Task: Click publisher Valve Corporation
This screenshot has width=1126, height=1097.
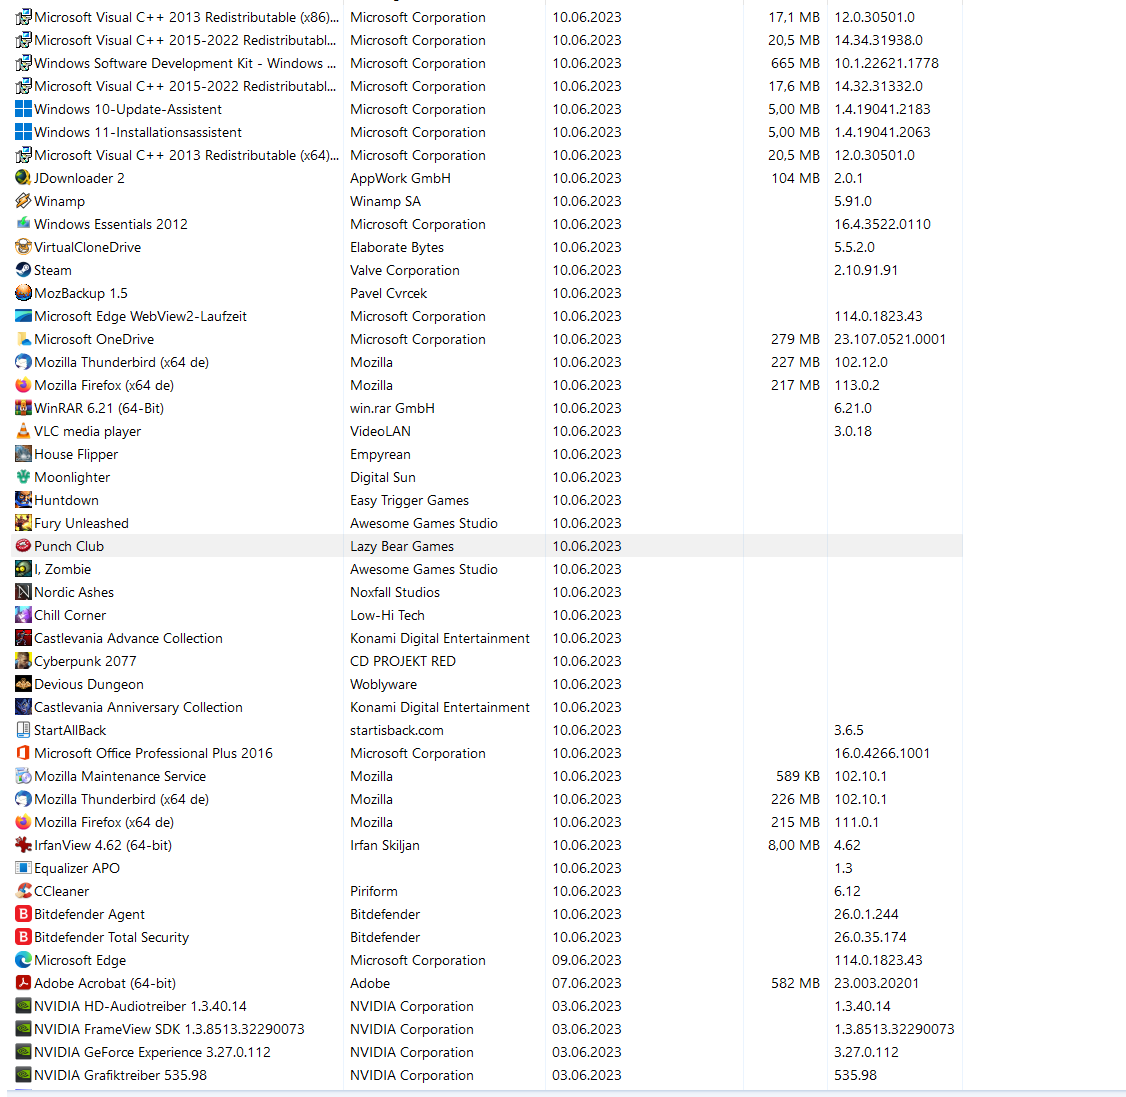Action: tap(404, 270)
